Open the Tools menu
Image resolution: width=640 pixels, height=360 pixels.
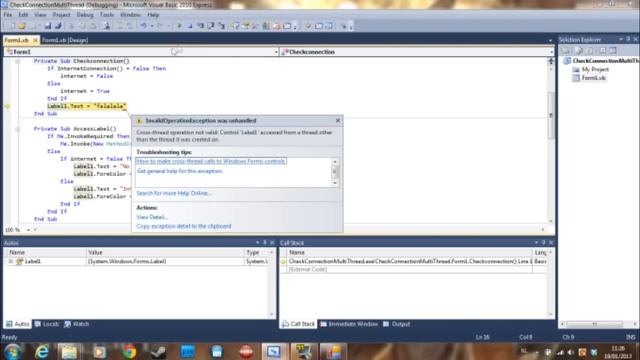[107, 15]
